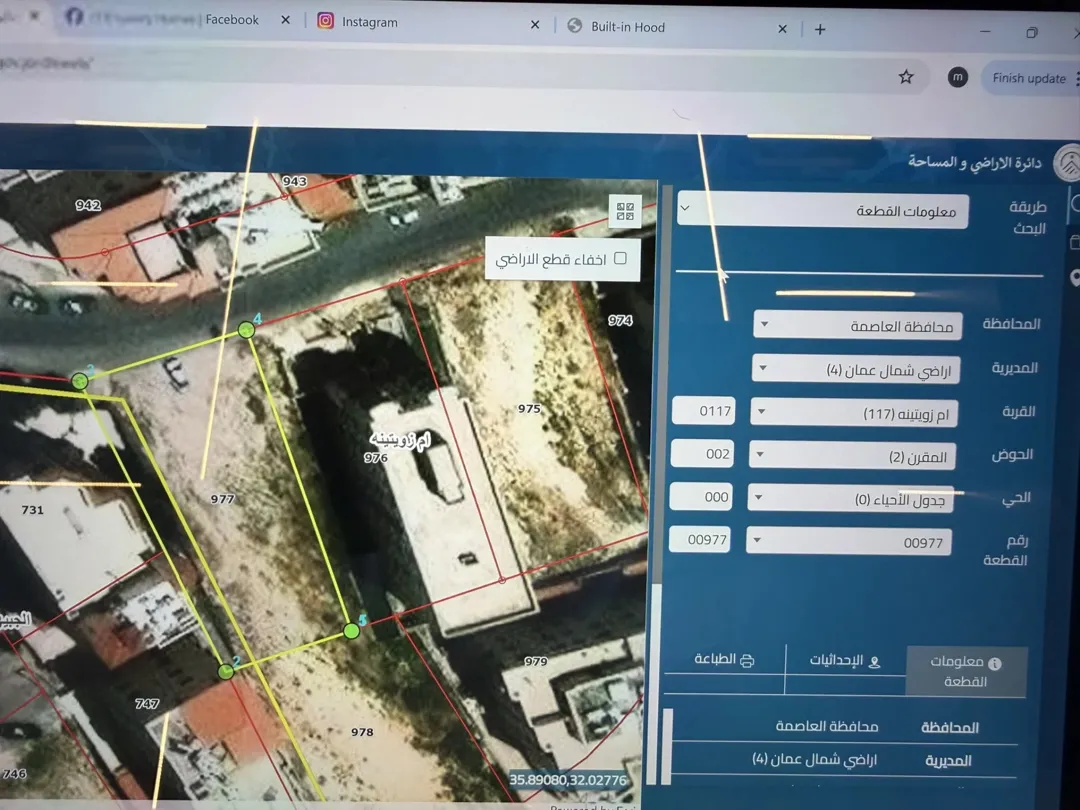Open the ام زويتينه (117) village dropdown
This screenshot has width=1080, height=810.
[853, 413]
